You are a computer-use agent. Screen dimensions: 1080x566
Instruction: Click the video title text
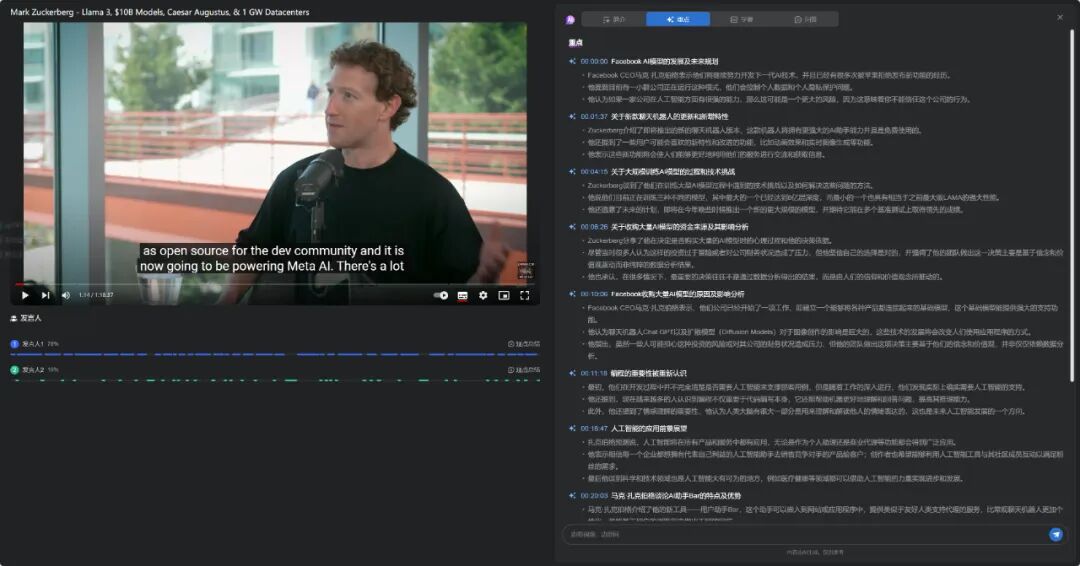click(160, 12)
